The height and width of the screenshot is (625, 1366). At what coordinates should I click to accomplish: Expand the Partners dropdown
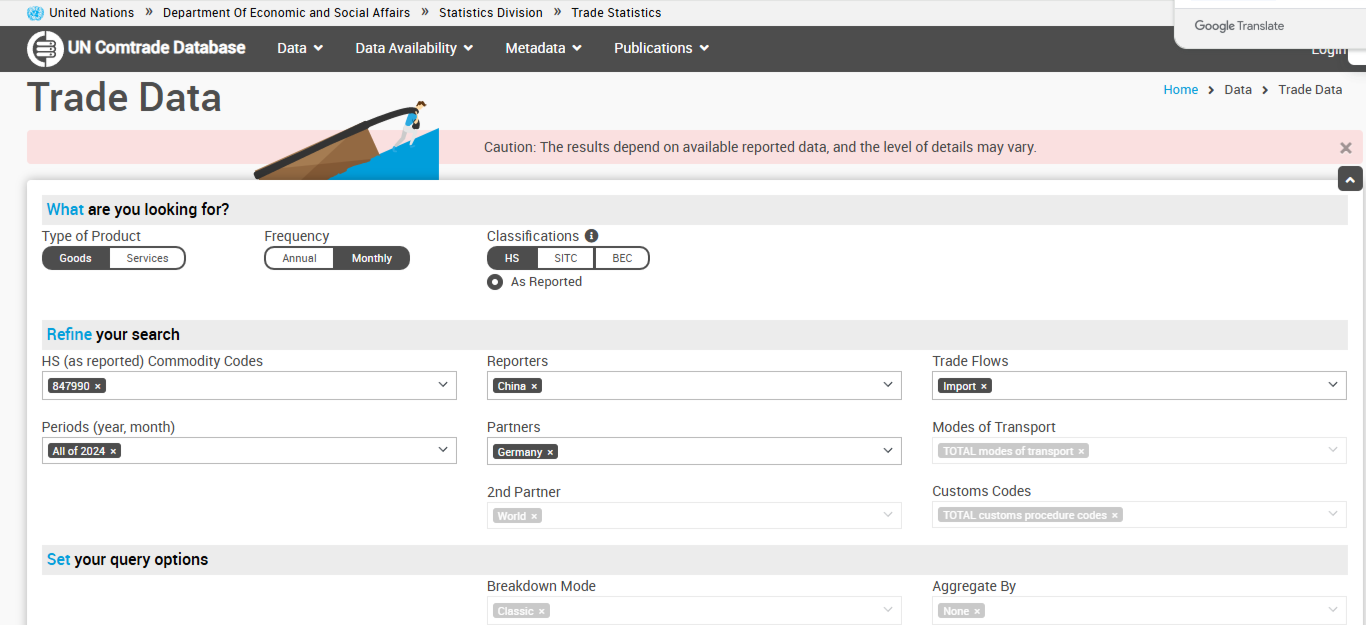coord(888,451)
